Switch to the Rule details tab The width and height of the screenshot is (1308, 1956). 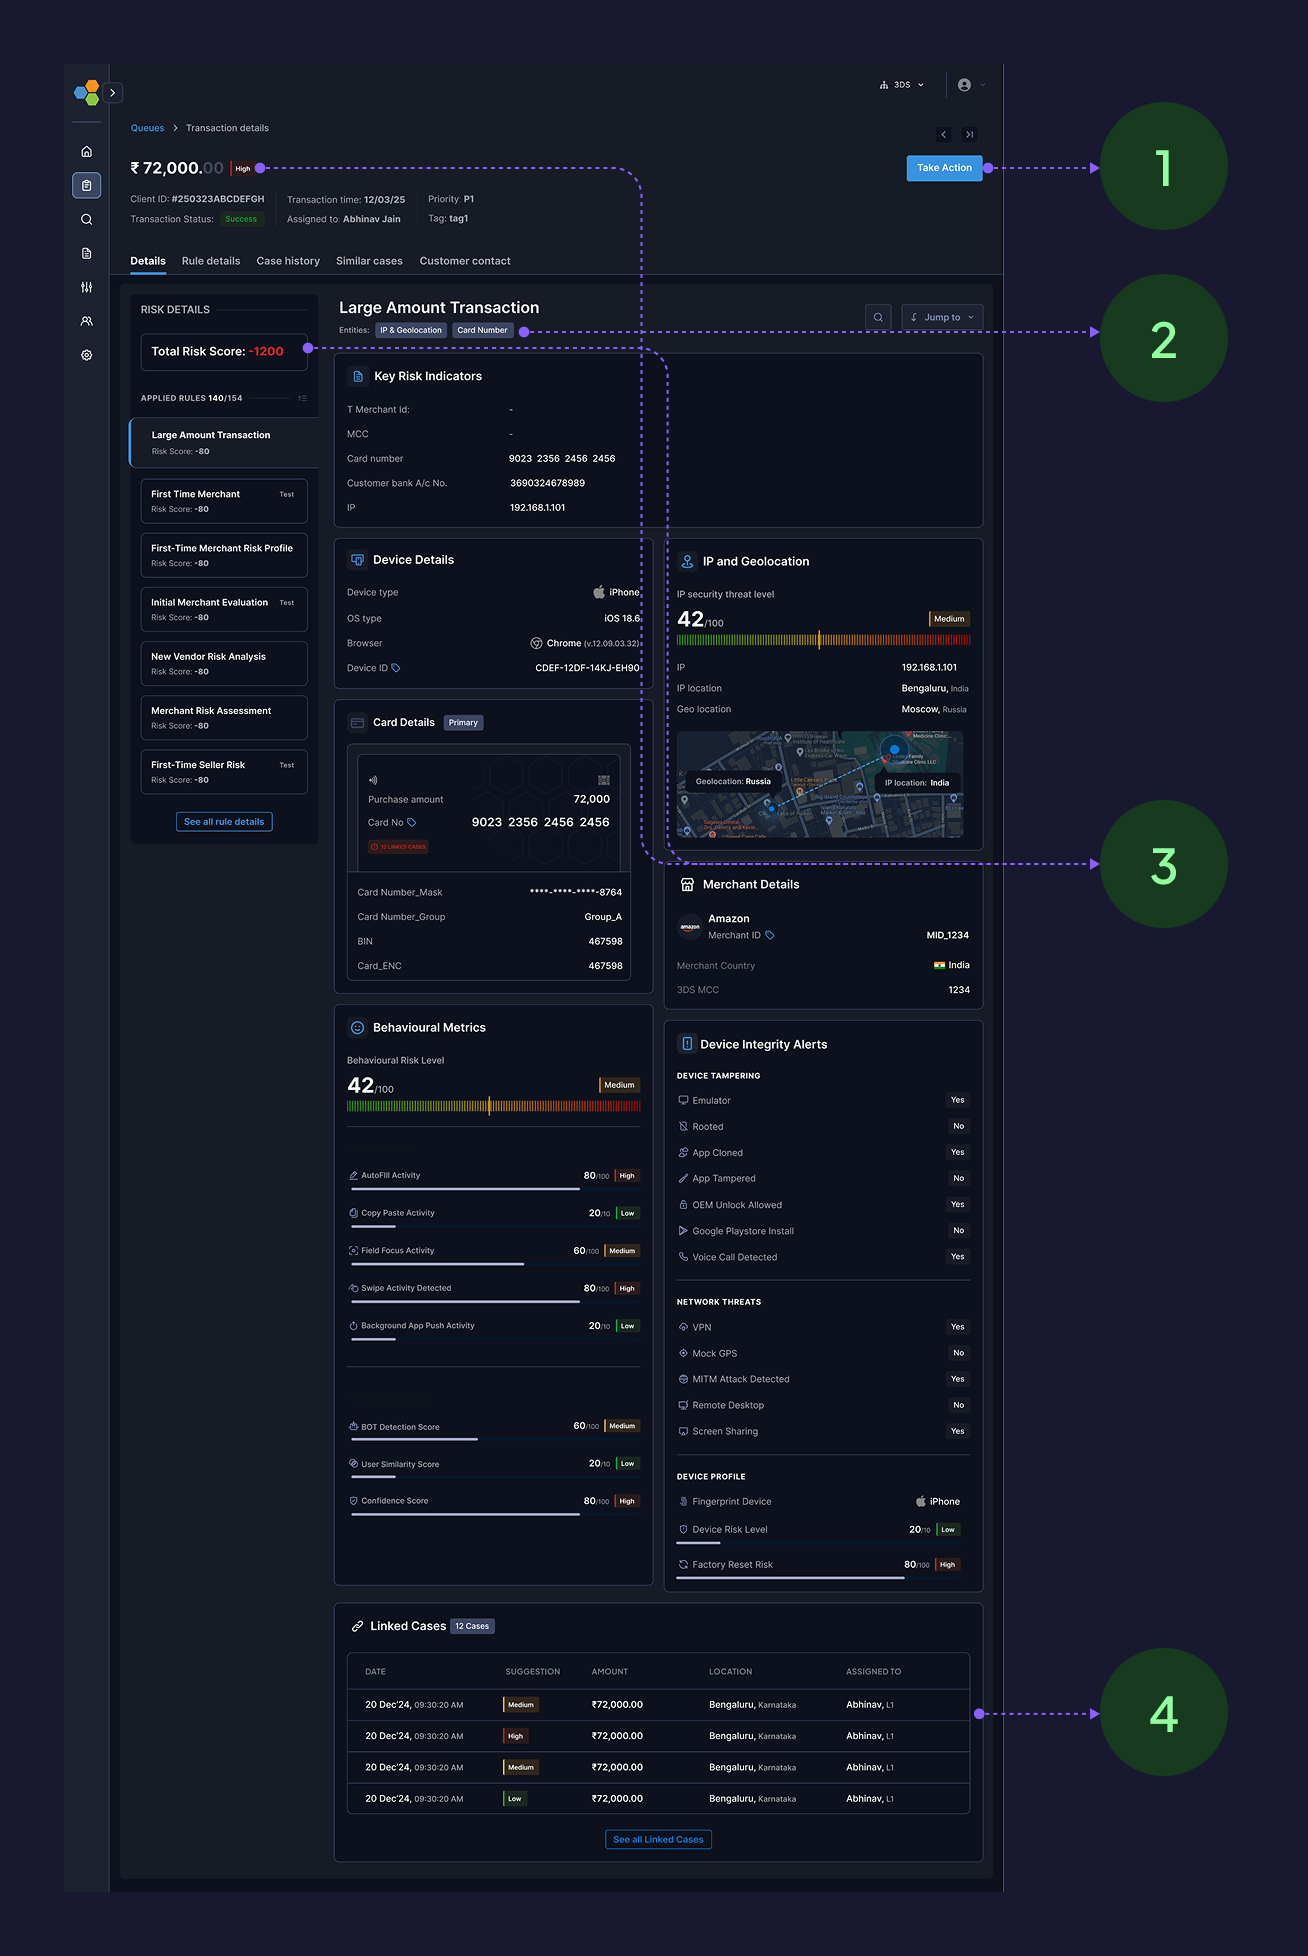pos(211,262)
